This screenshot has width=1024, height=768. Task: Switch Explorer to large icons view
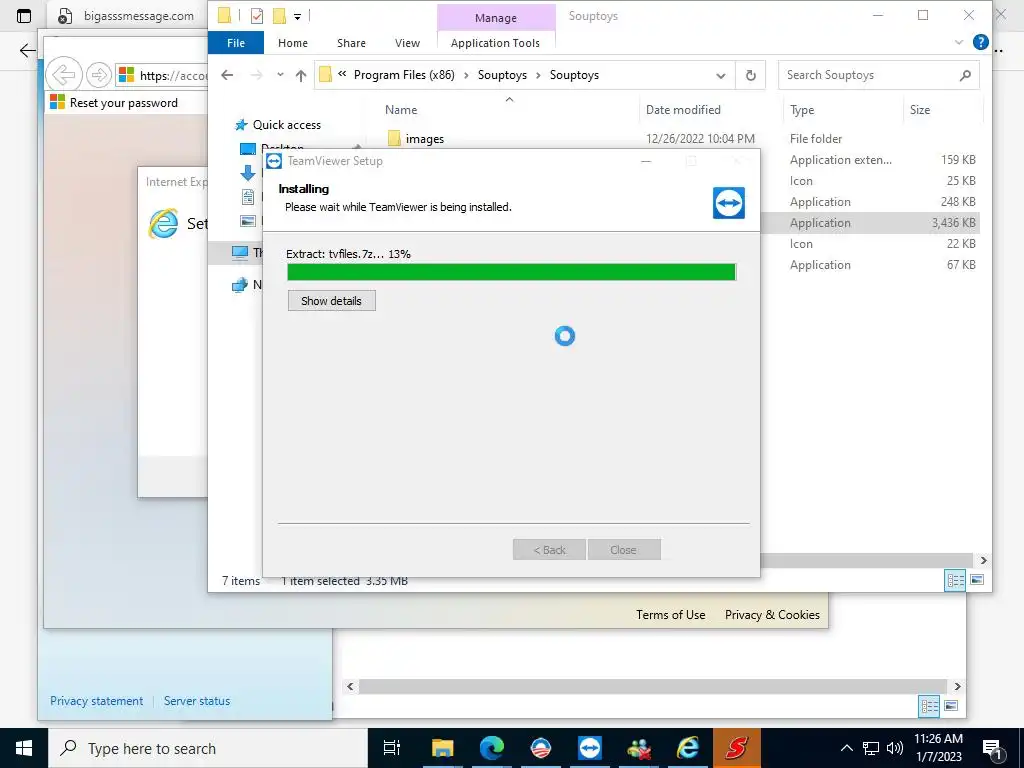point(977,580)
